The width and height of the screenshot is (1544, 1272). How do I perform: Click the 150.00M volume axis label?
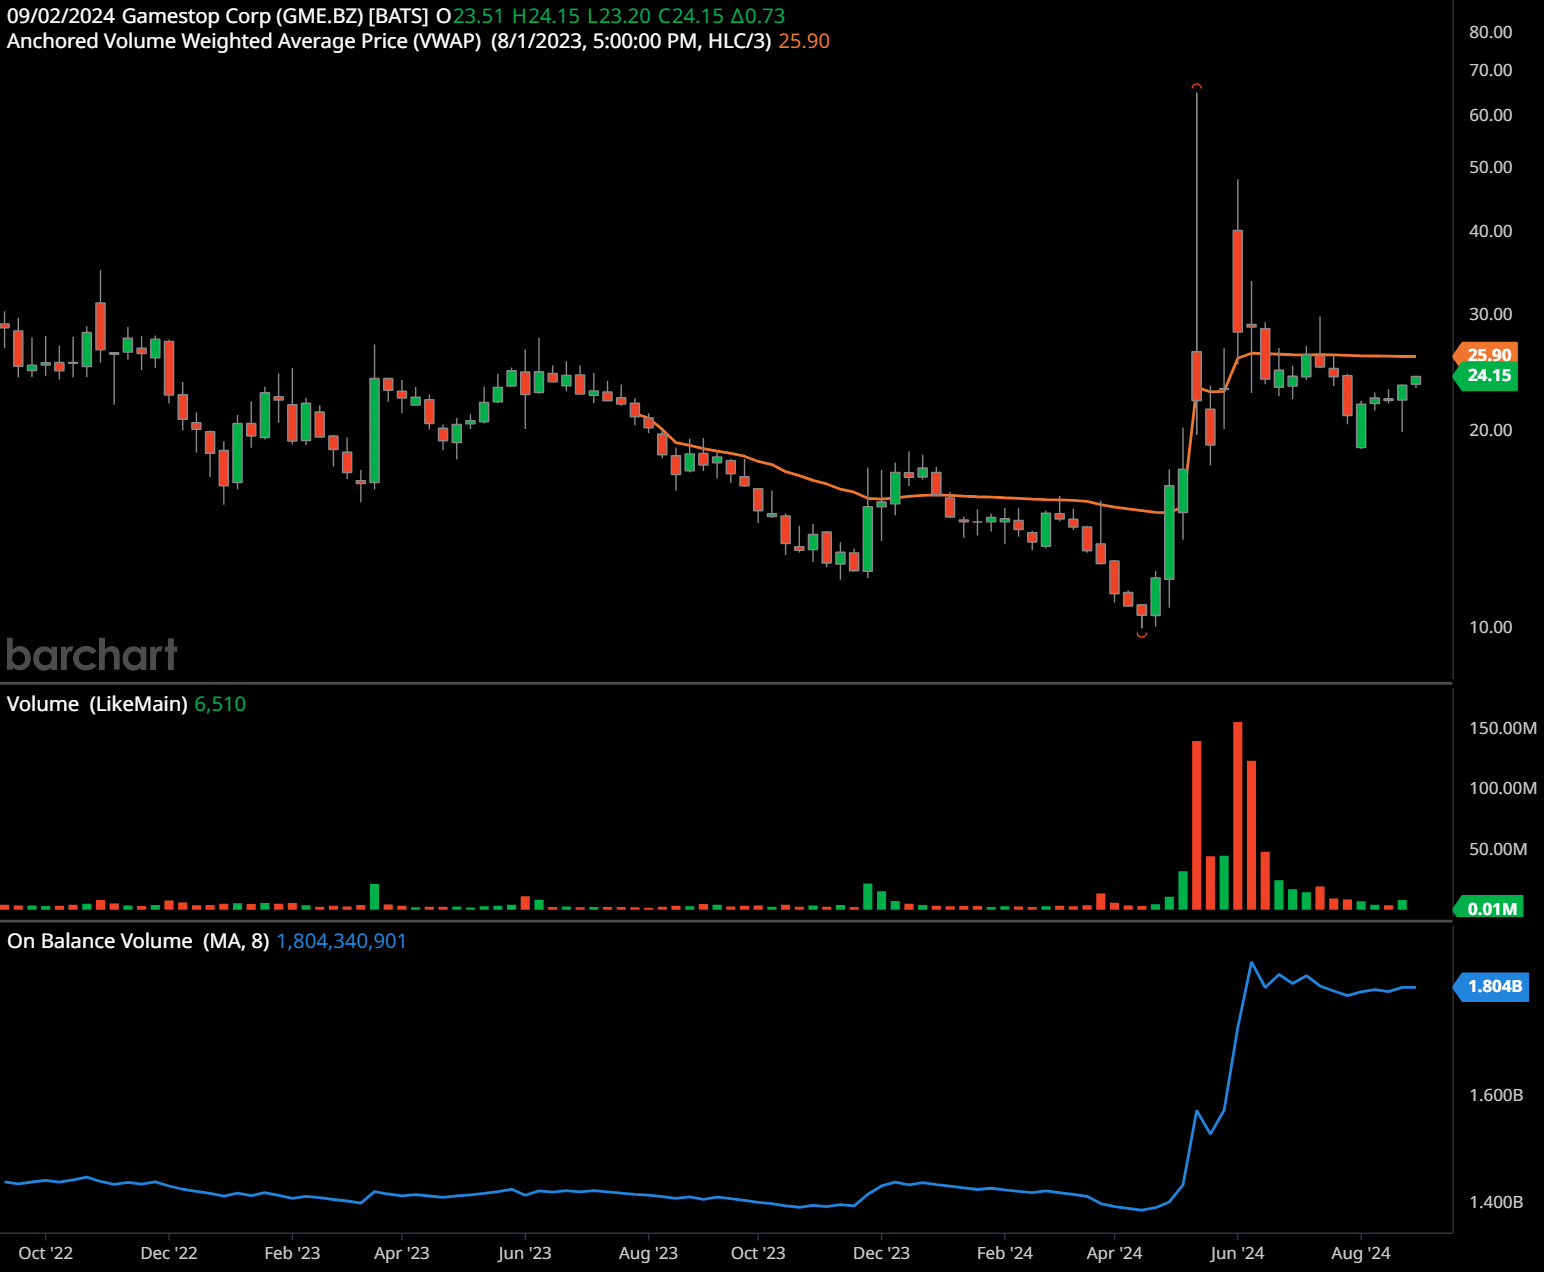(1503, 728)
